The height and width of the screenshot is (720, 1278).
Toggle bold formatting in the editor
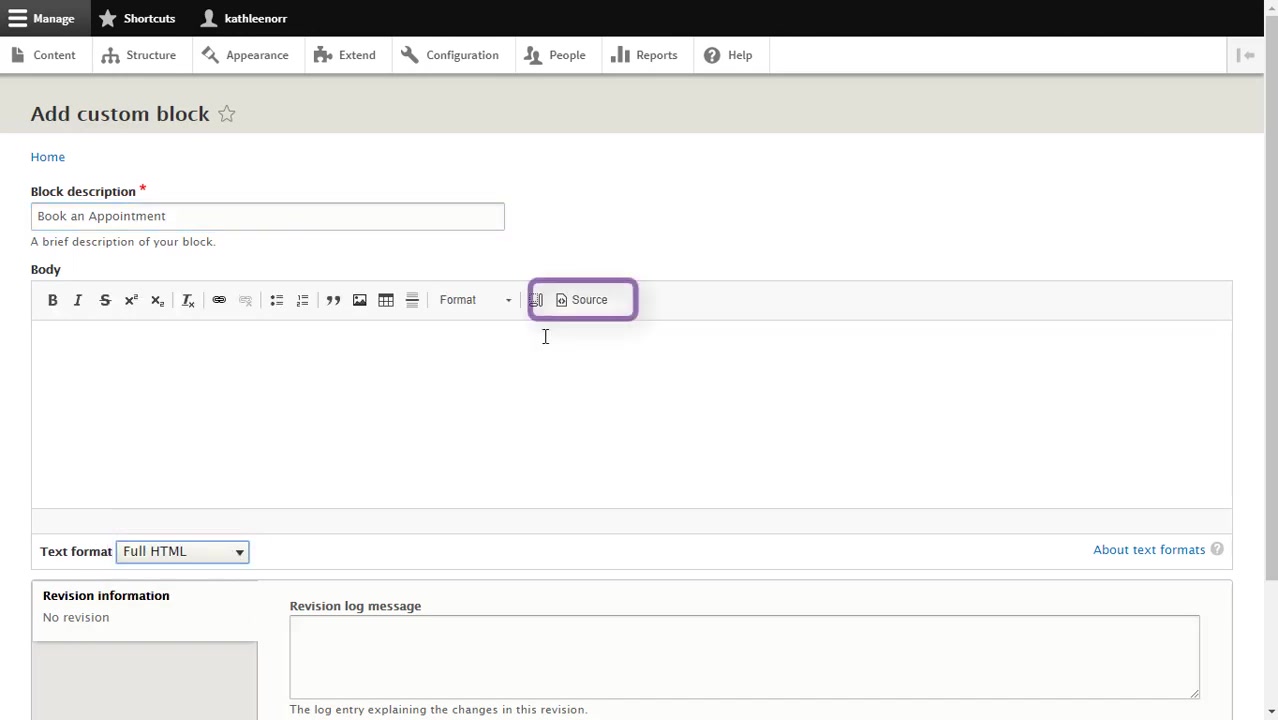(52, 300)
